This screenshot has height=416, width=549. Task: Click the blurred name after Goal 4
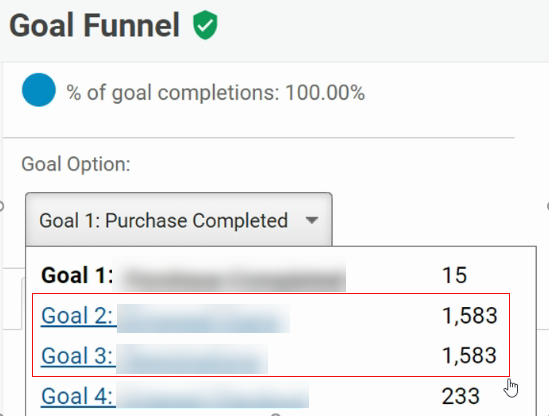213,396
